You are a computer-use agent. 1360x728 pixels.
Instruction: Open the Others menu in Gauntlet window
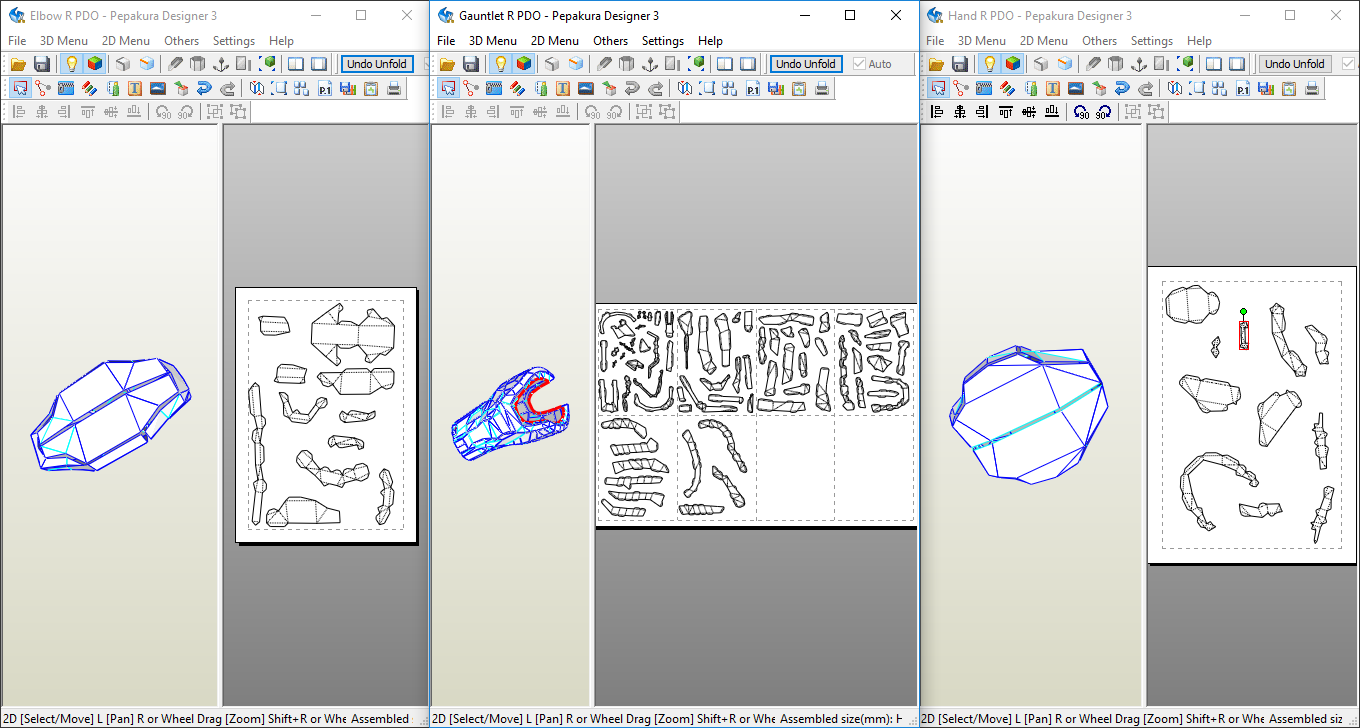(x=610, y=41)
